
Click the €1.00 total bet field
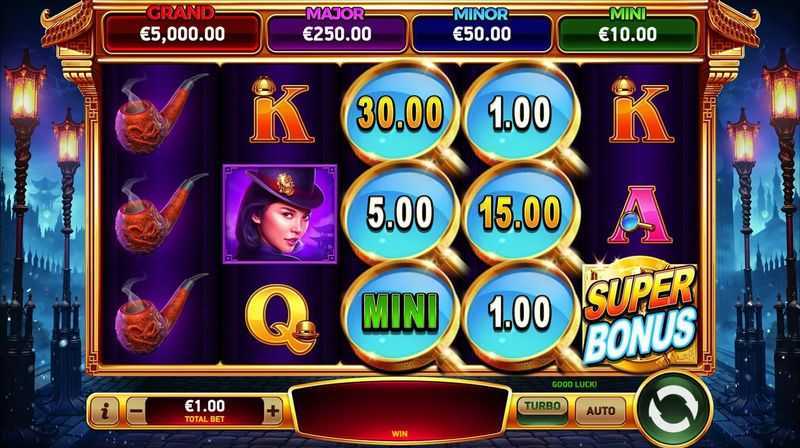[x=205, y=410]
